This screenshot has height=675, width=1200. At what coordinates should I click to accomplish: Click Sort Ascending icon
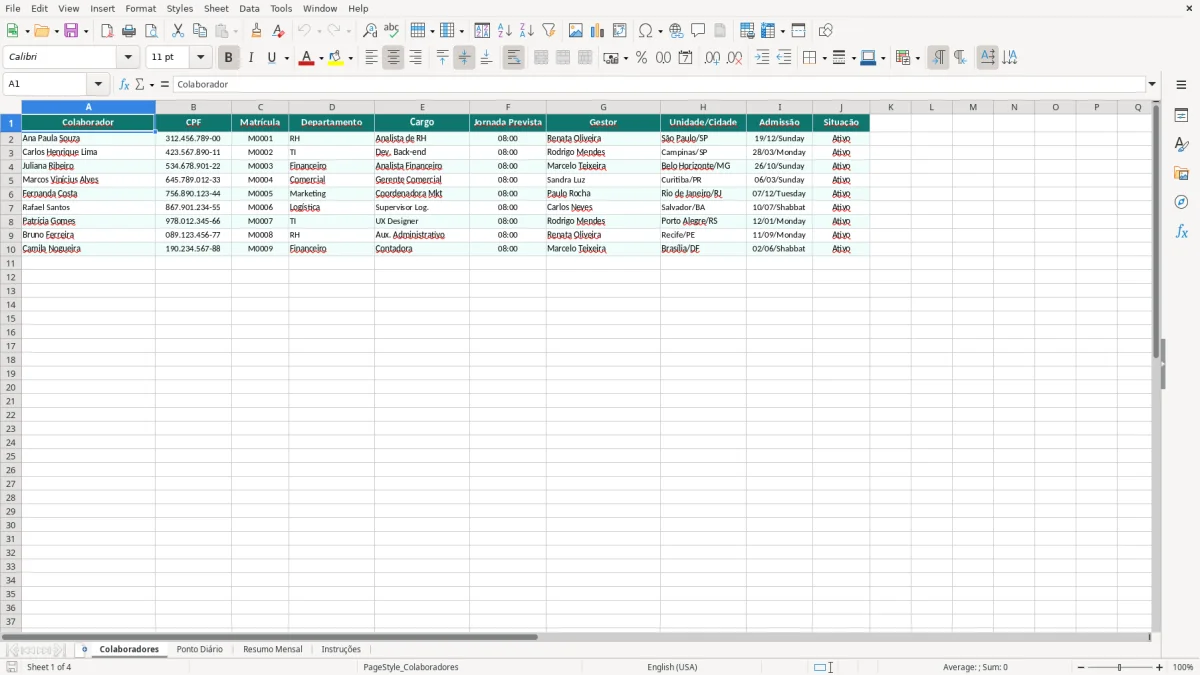[x=504, y=31]
